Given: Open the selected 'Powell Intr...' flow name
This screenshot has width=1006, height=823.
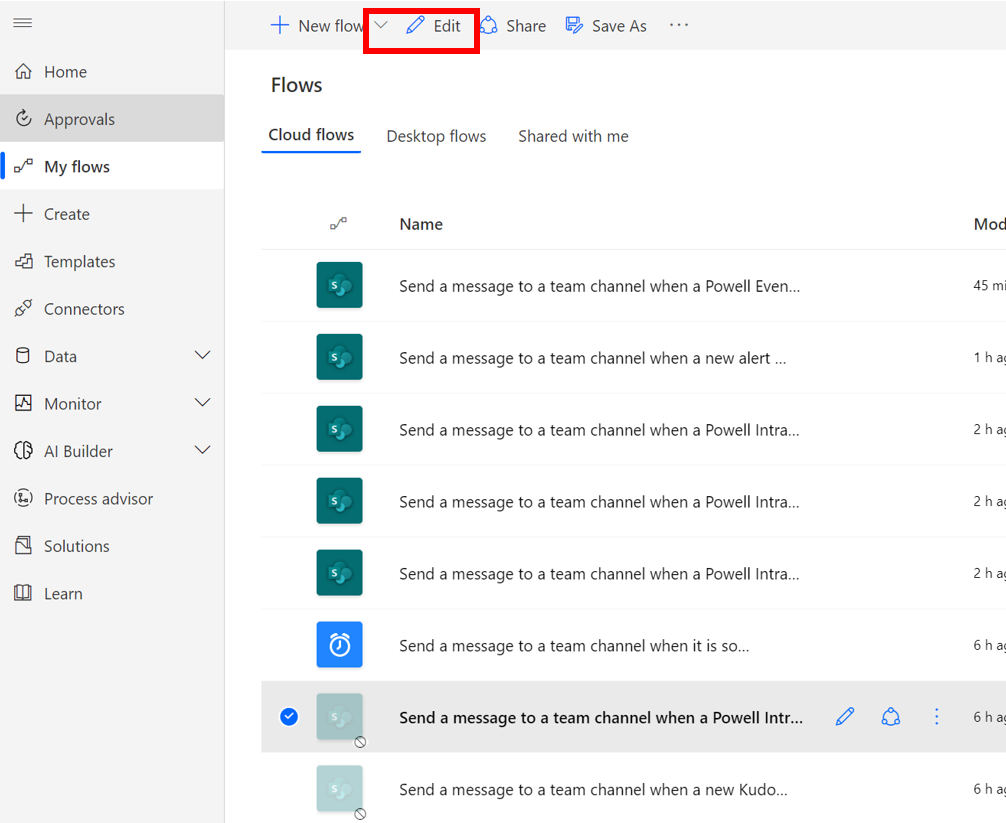Looking at the screenshot, I should pyautogui.click(x=601, y=718).
